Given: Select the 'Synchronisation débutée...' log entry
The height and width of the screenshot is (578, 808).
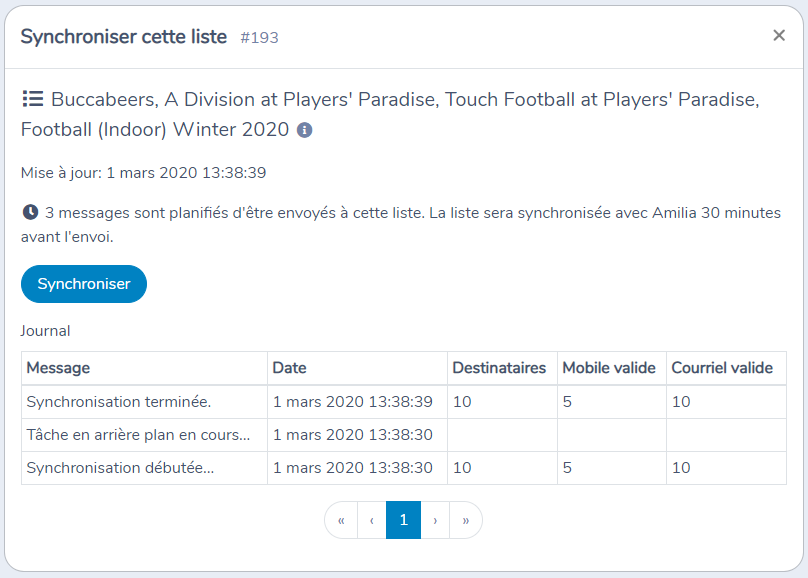Looking at the screenshot, I should pos(120,468).
